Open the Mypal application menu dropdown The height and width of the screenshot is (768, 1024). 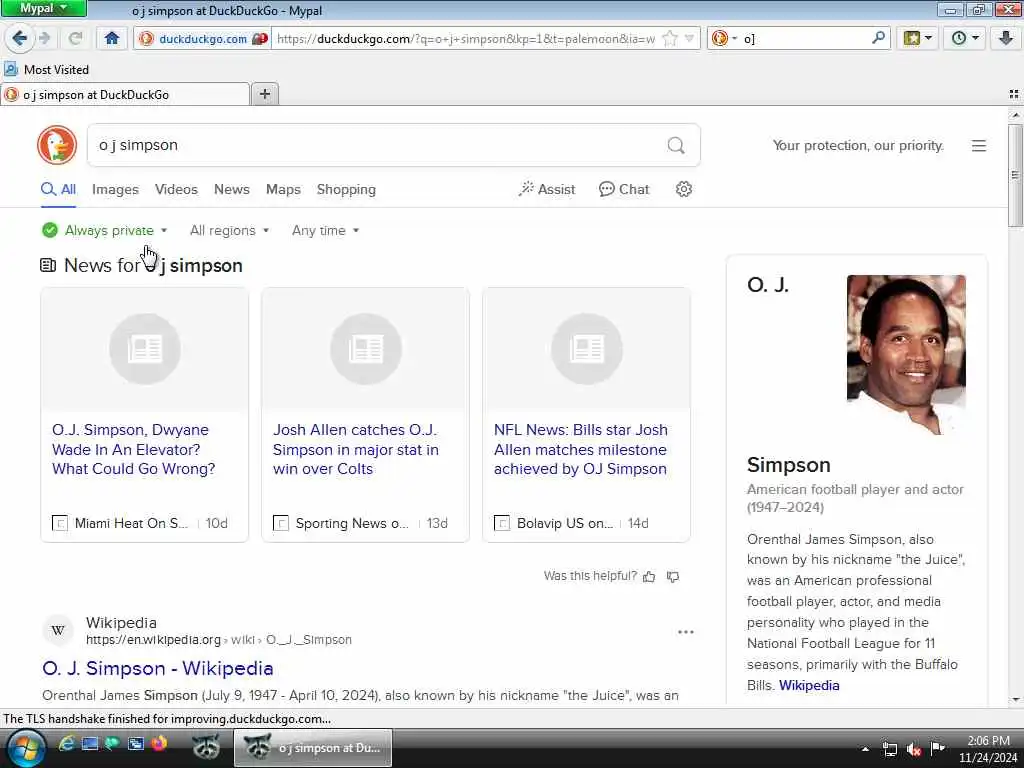[43, 8]
